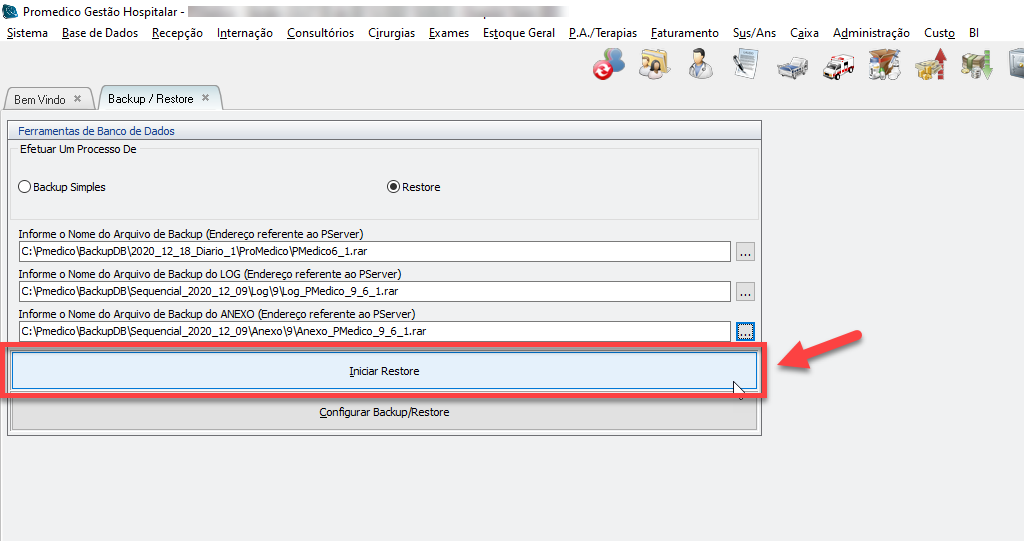Click the hospital bed icon
The image size is (1024, 541).
792,66
